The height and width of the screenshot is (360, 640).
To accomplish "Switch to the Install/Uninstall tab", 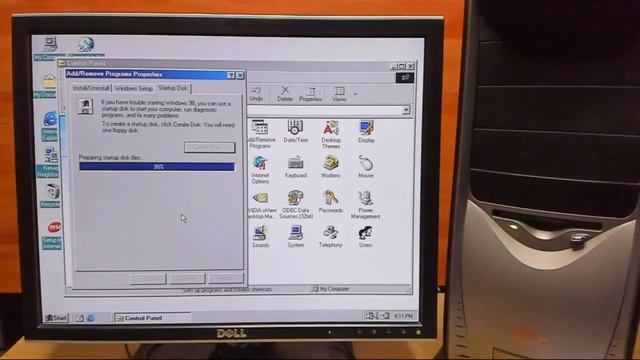I will tap(91, 88).
